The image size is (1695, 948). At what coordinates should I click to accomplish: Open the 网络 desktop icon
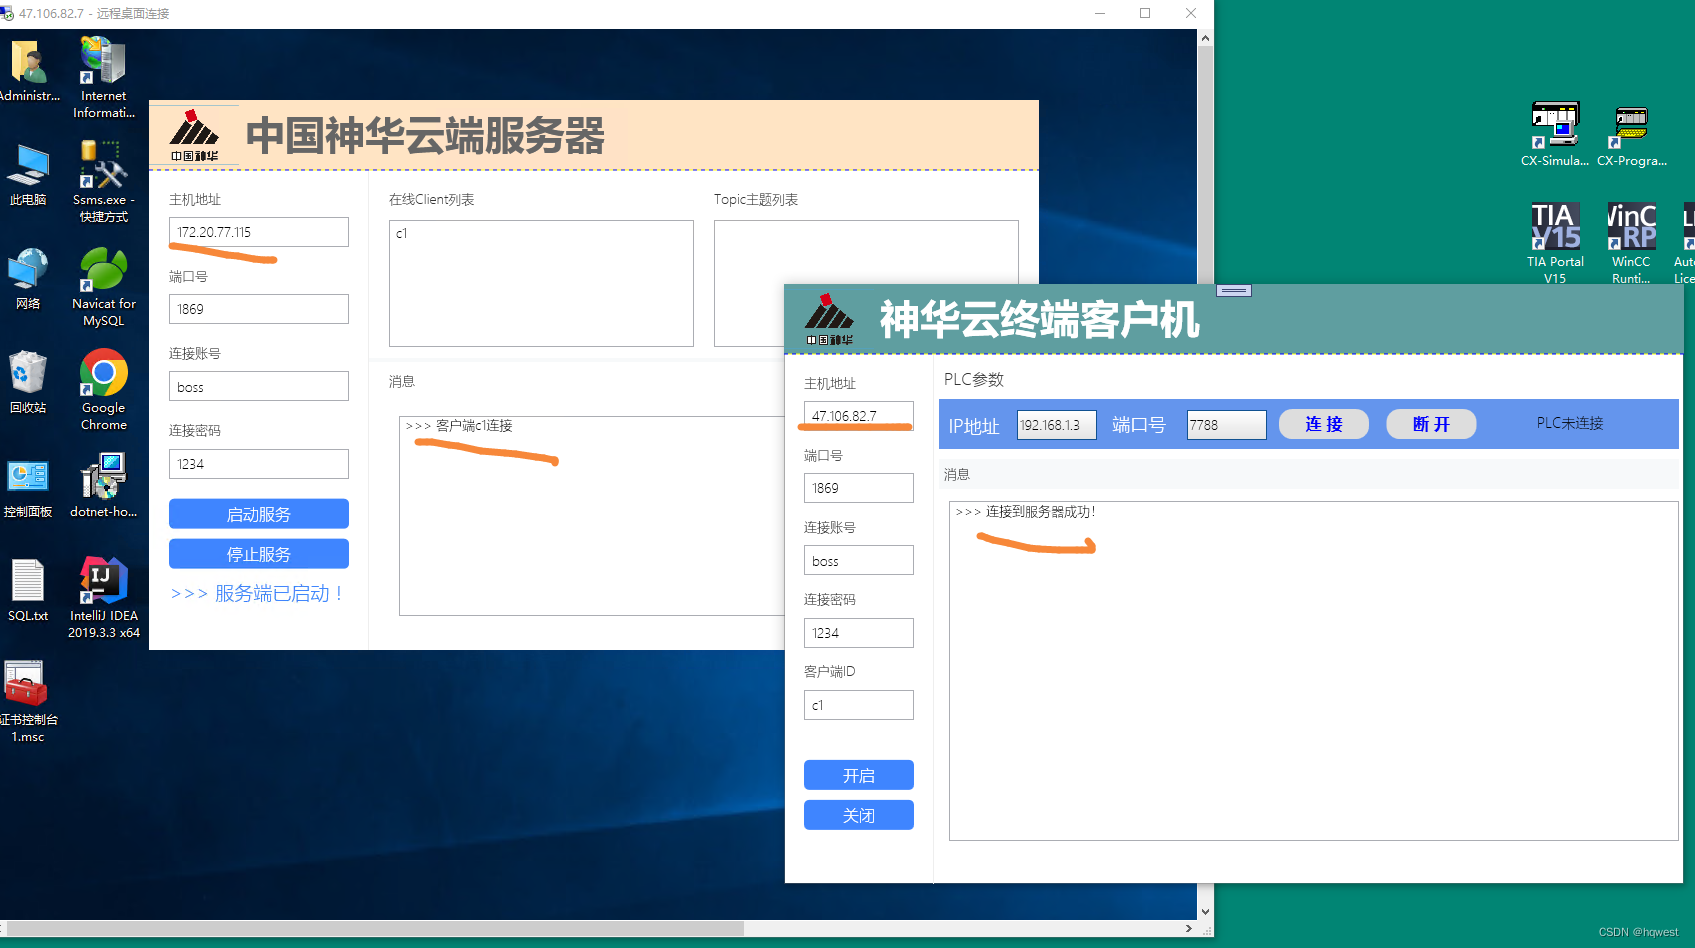click(x=28, y=278)
